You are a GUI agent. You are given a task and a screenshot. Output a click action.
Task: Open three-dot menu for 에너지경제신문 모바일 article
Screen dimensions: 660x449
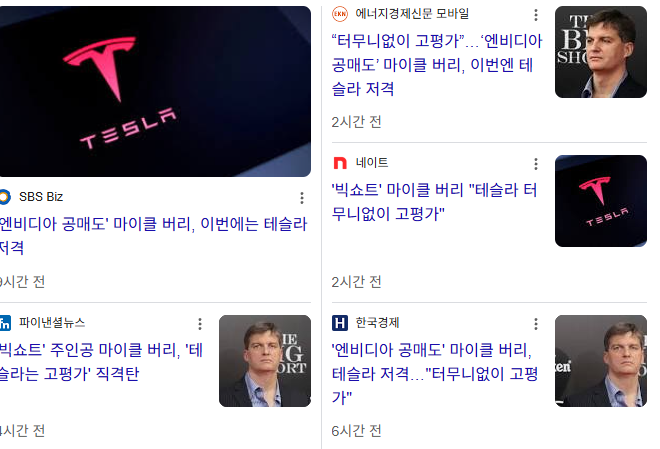pos(536,15)
